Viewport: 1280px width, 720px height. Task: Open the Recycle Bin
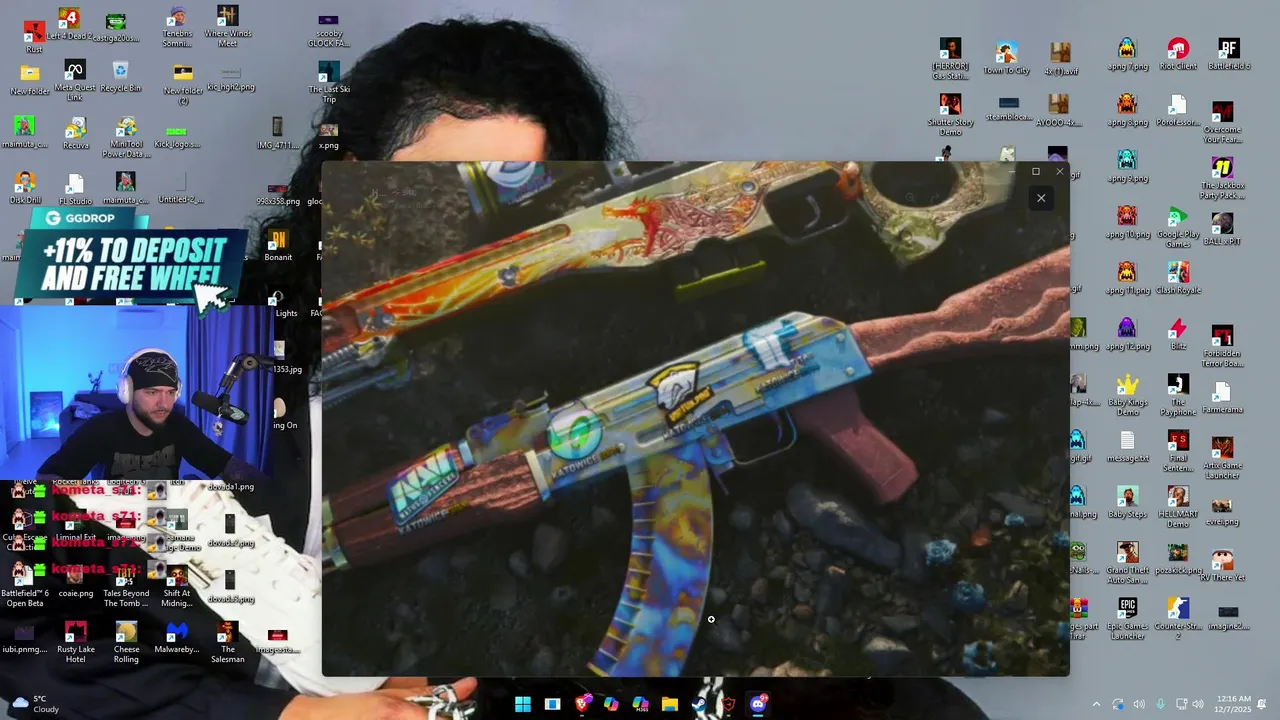[x=120, y=76]
